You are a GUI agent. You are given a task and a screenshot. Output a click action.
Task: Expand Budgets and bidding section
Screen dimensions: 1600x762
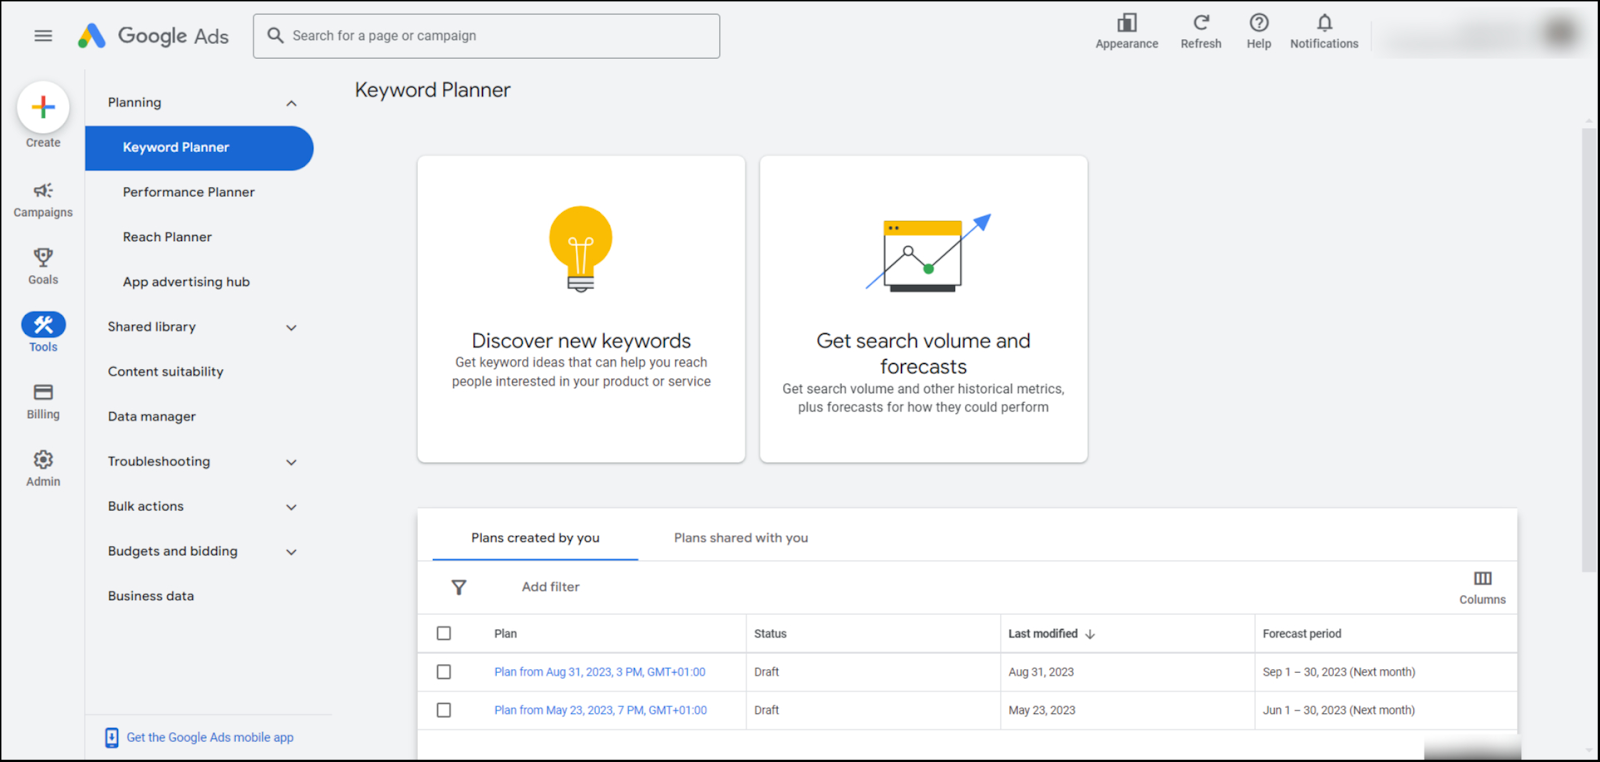pyautogui.click(x=291, y=552)
